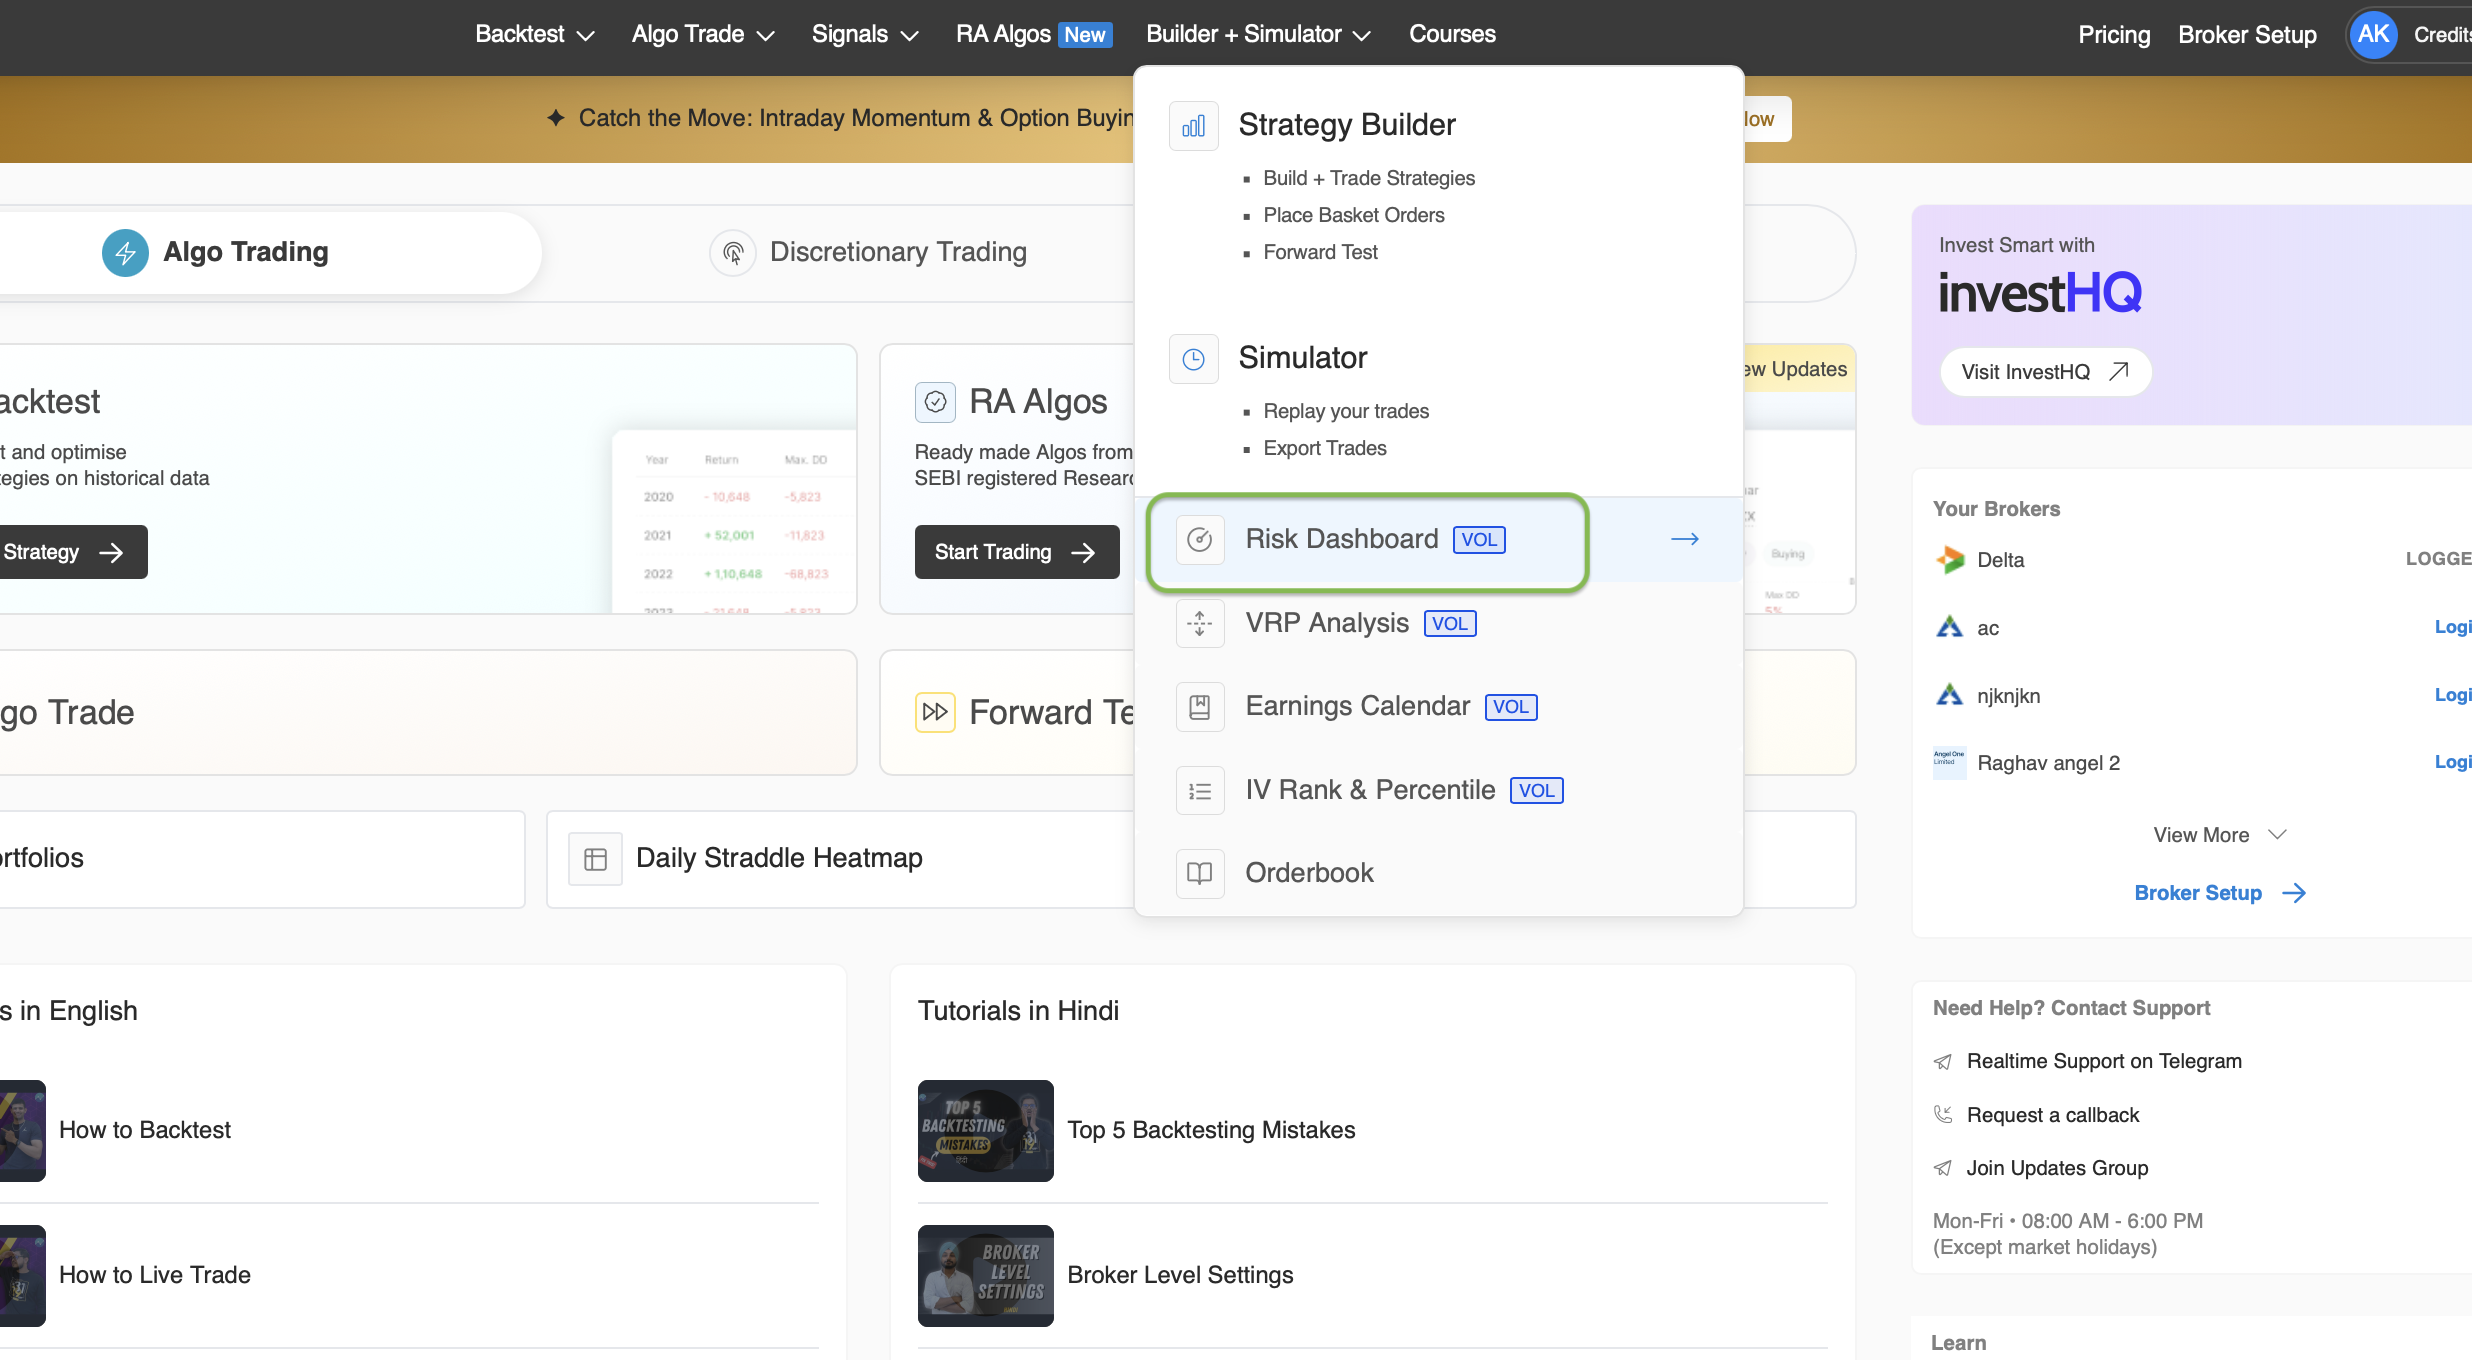The height and width of the screenshot is (1360, 2472).
Task: Click the Daily Straddle Heatmap grid icon
Action: click(x=595, y=859)
